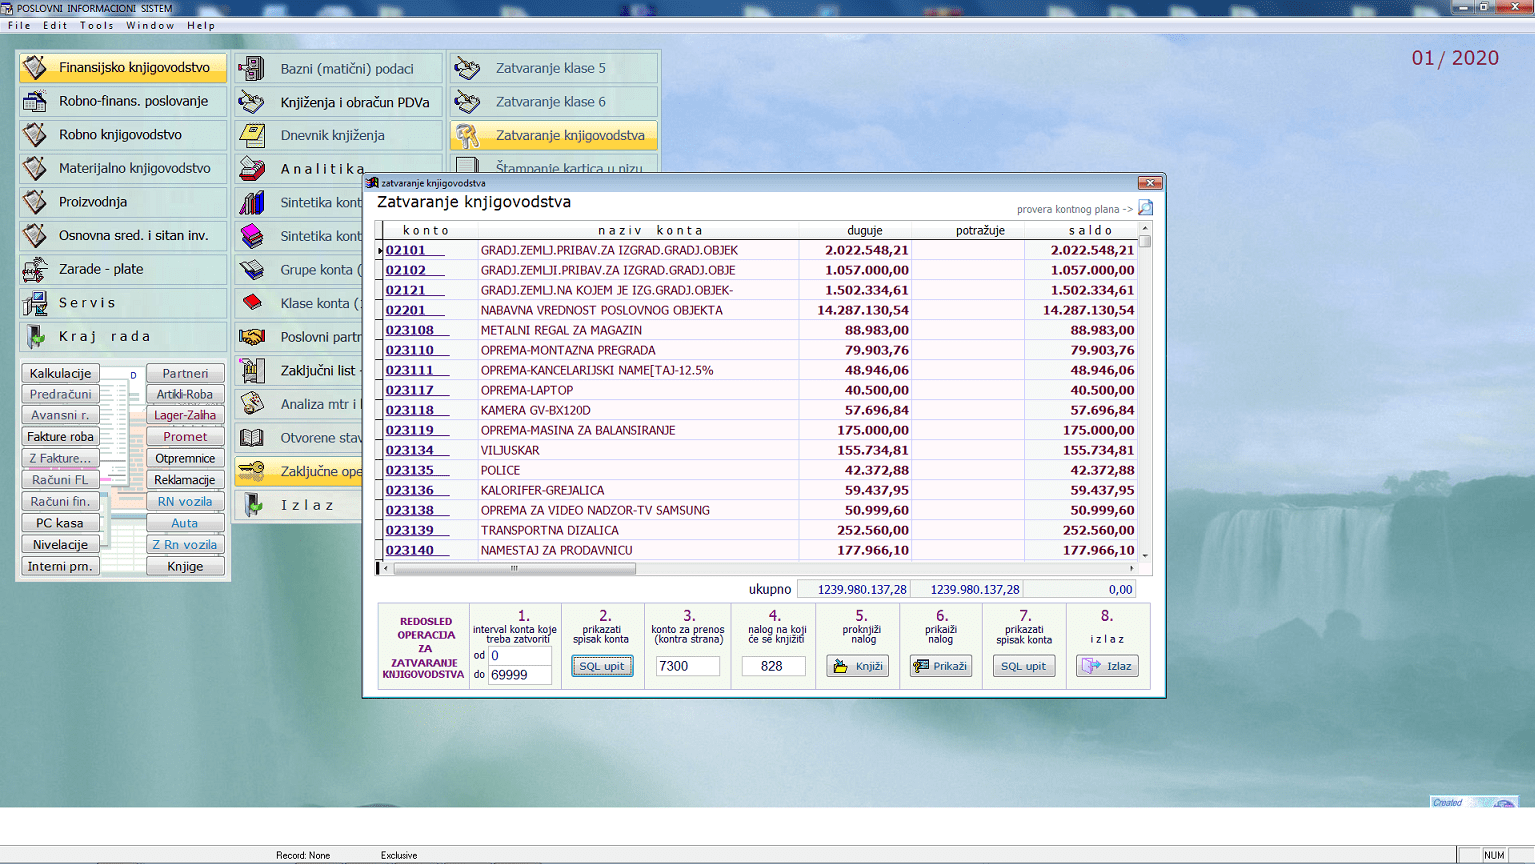Open account link 023108
Image resolution: width=1535 pixels, height=864 pixels.
[410, 330]
